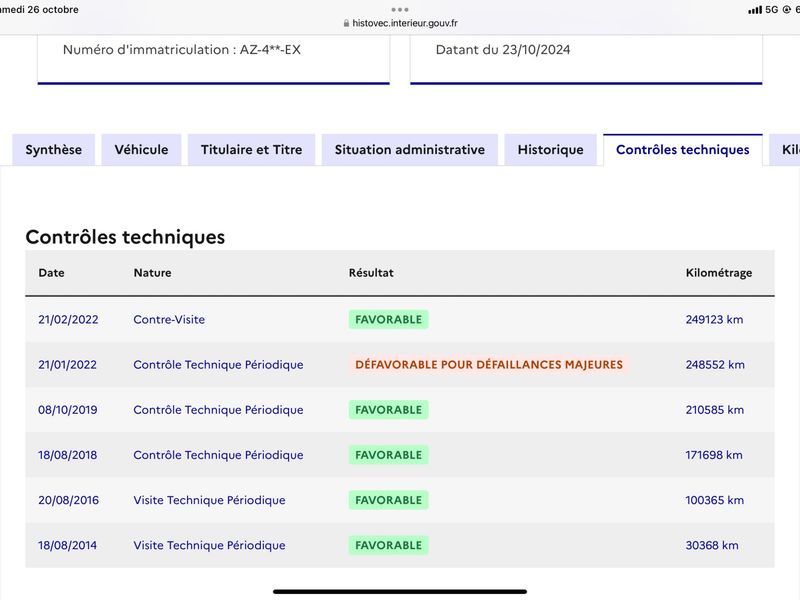Click FAVORABLE badge for 18/08/2018
Image resolution: width=800 pixels, height=600 pixels.
pyautogui.click(x=389, y=455)
